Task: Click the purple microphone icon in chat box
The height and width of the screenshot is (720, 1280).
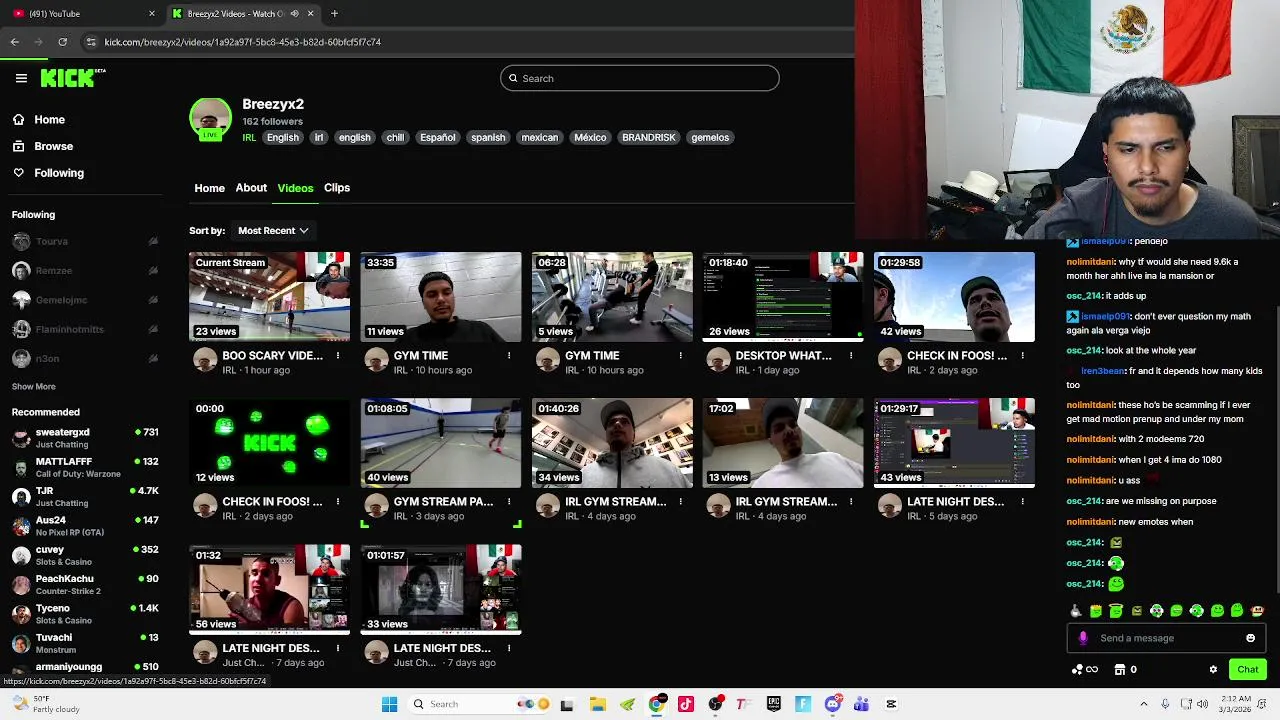Action: coord(1083,638)
